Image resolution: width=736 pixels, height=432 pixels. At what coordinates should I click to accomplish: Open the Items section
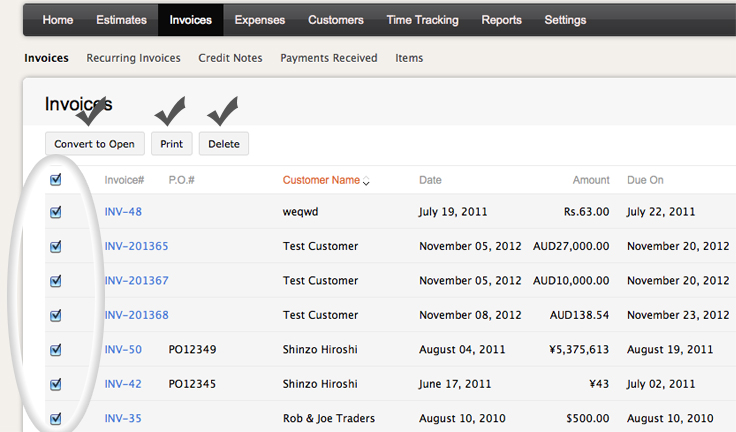[x=409, y=58]
